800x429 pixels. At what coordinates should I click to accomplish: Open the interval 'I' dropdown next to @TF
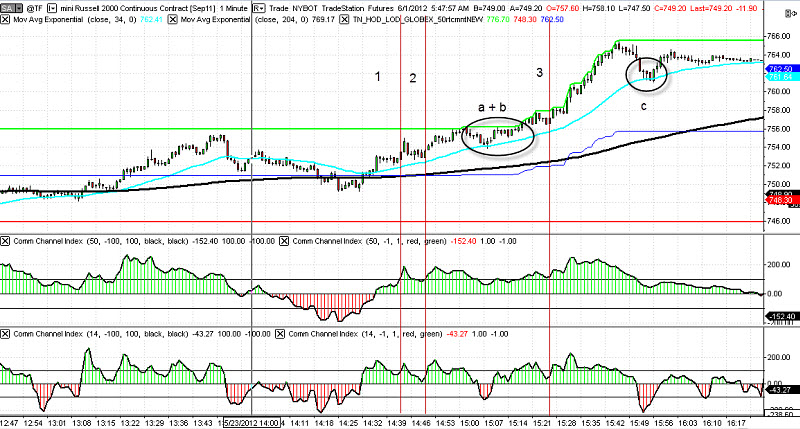[x=51, y=8]
